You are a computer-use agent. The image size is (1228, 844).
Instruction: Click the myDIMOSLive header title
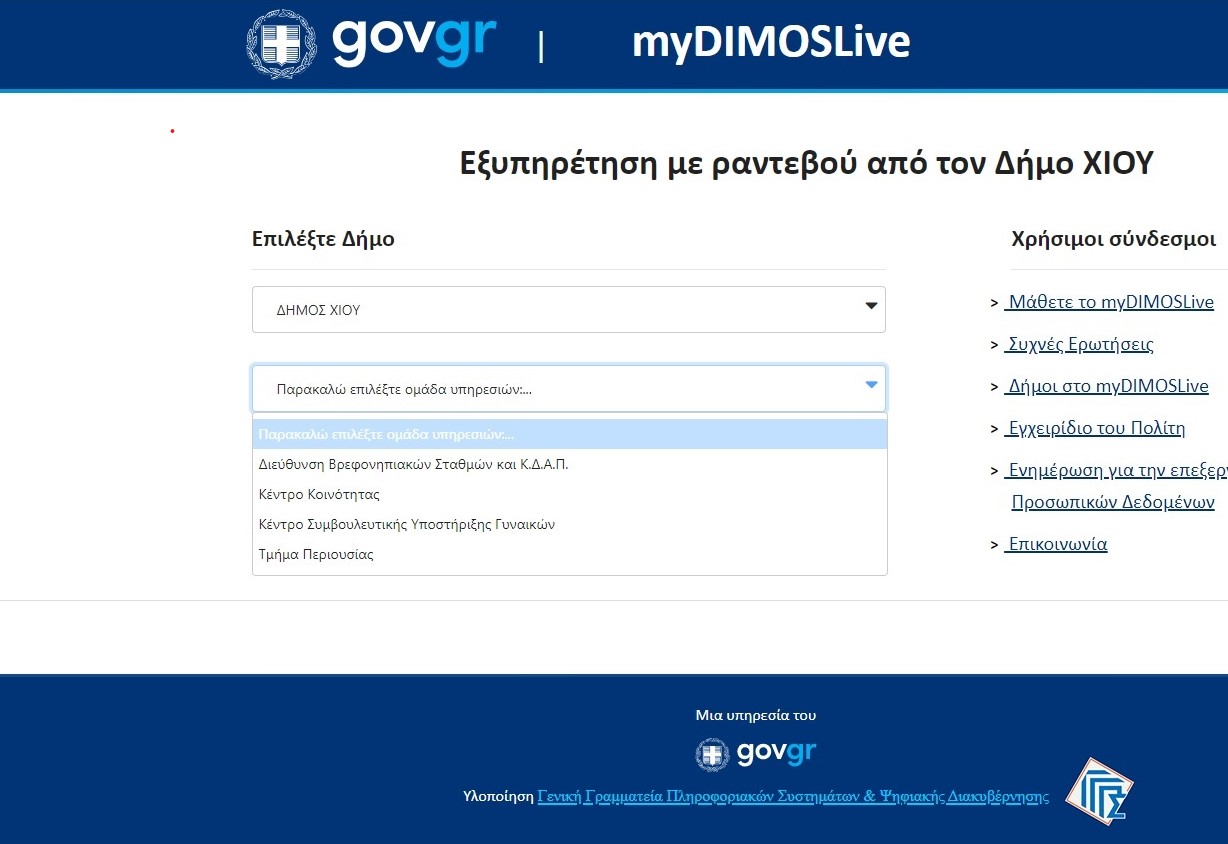click(771, 42)
